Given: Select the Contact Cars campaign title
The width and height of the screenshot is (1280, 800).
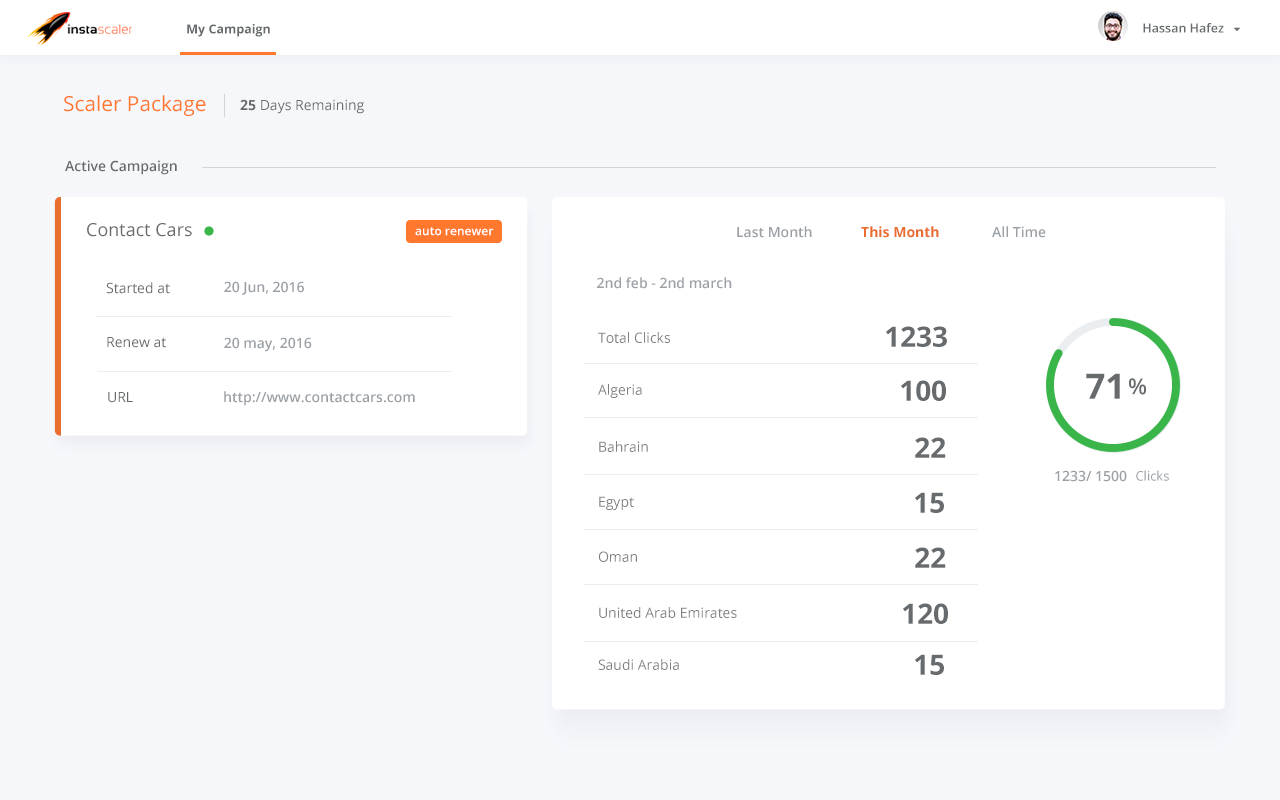Looking at the screenshot, I should 139,230.
